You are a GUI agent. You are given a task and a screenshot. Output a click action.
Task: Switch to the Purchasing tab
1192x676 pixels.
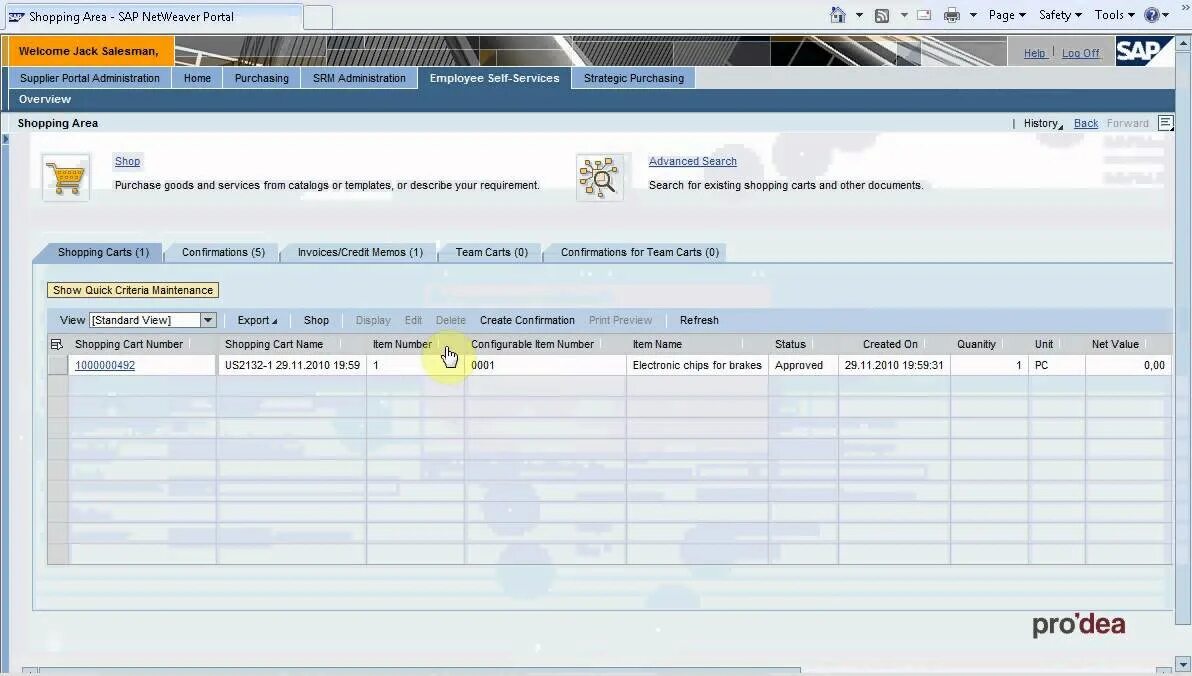[x=262, y=78]
